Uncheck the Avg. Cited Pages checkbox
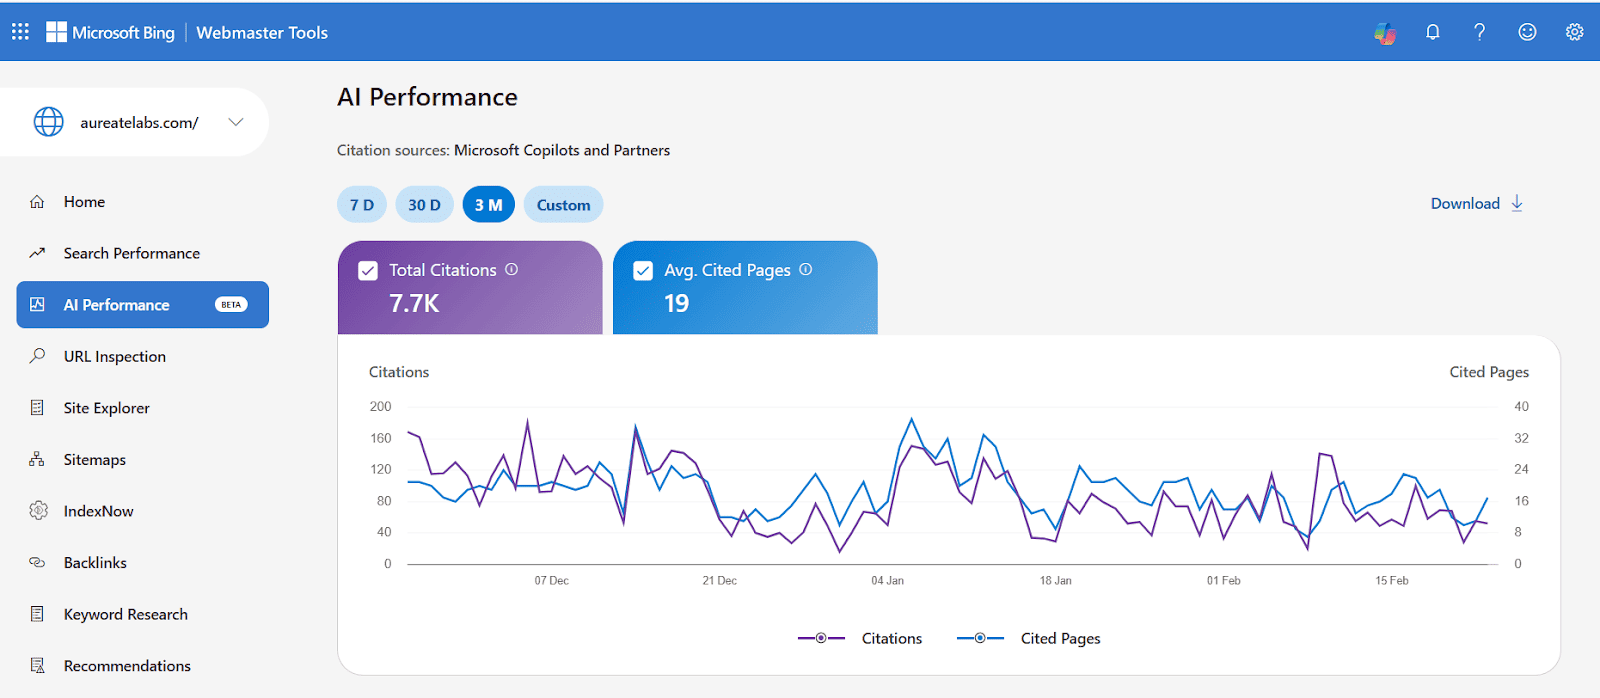The width and height of the screenshot is (1600, 698). coord(643,271)
